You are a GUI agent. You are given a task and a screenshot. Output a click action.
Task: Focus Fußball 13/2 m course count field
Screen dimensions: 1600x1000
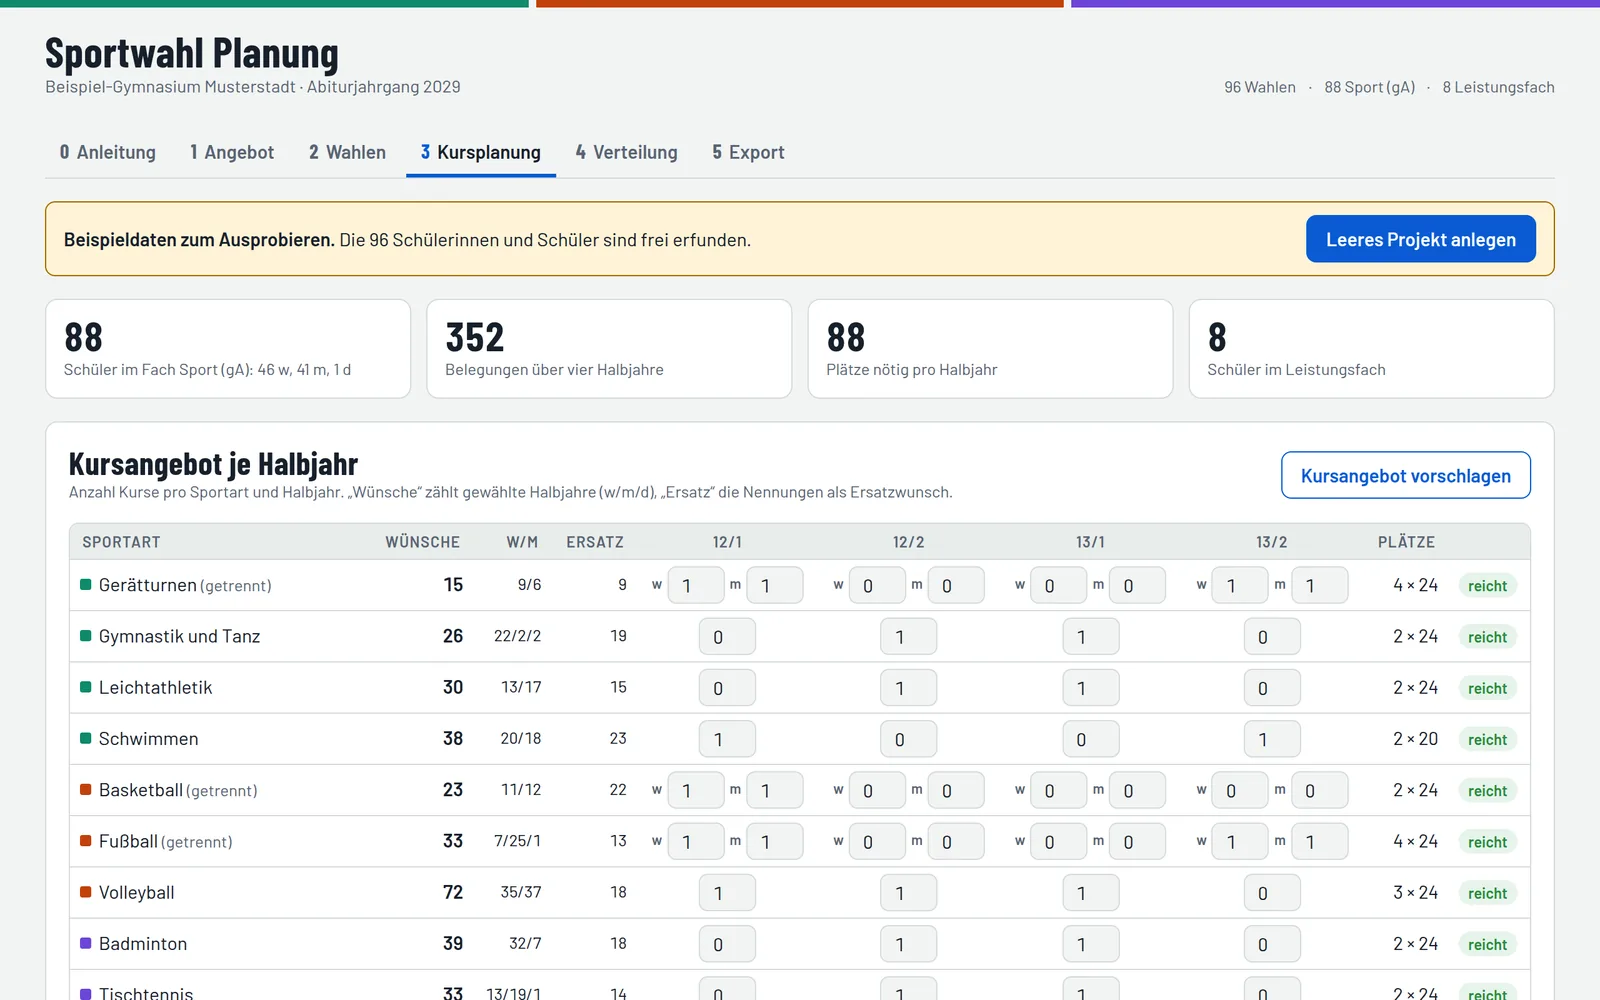coord(1320,841)
